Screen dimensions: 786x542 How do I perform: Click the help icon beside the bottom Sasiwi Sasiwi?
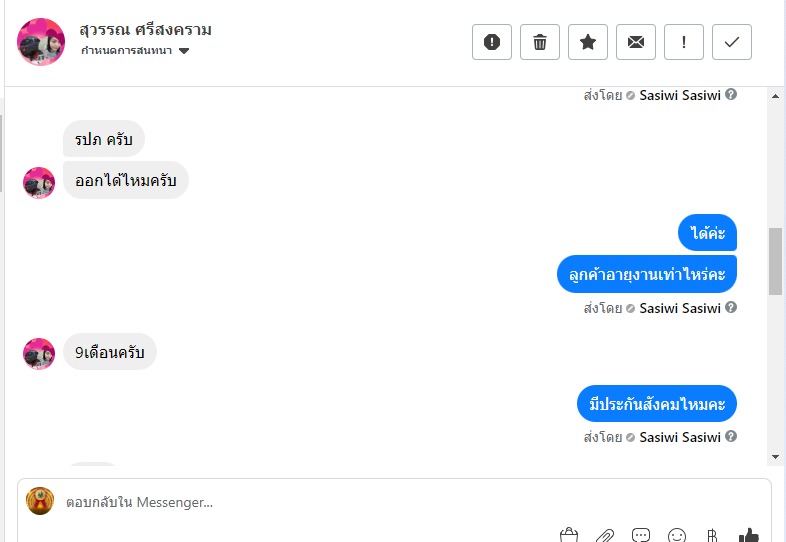pos(731,436)
